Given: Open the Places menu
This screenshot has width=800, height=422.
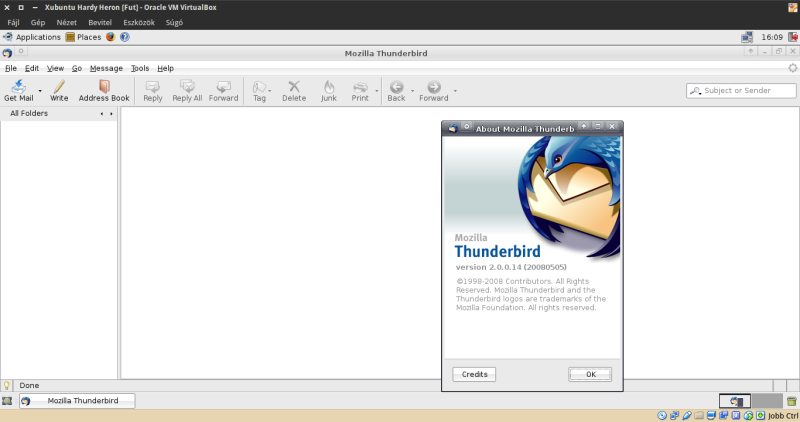Looking at the screenshot, I should [84, 37].
